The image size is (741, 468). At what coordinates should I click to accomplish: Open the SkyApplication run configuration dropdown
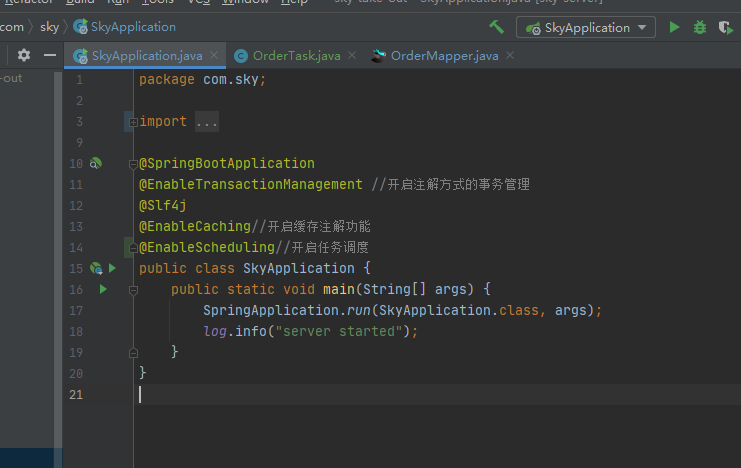point(586,27)
